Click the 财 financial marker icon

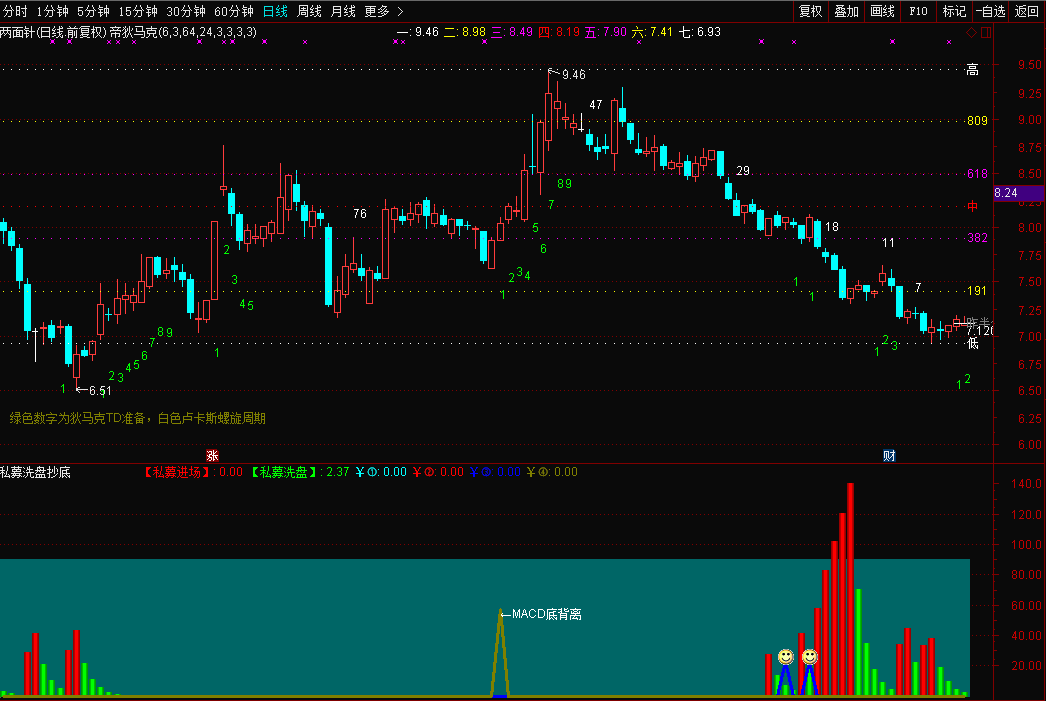889,456
